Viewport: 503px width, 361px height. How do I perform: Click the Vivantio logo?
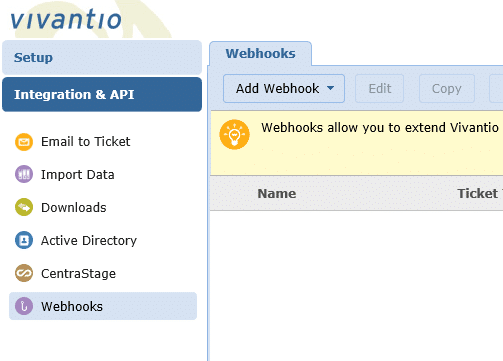[66, 19]
